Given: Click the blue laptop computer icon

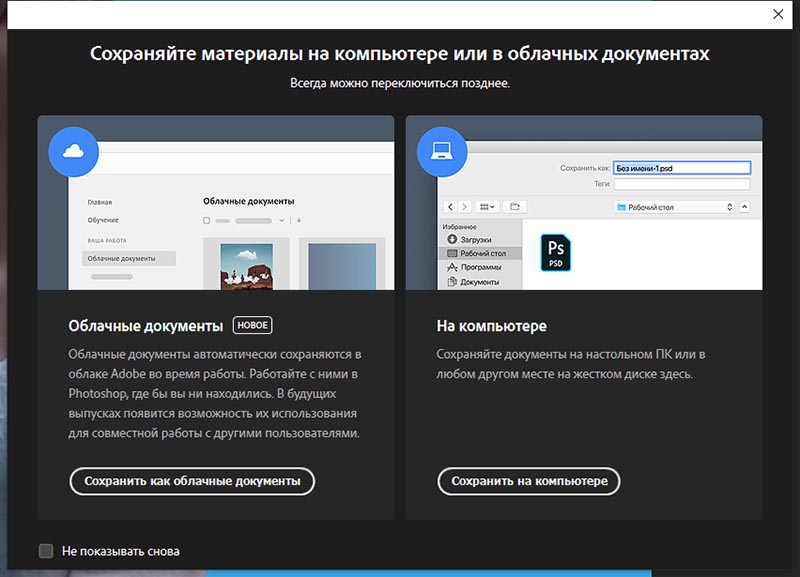Looking at the screenshot, I should (442, 152).
